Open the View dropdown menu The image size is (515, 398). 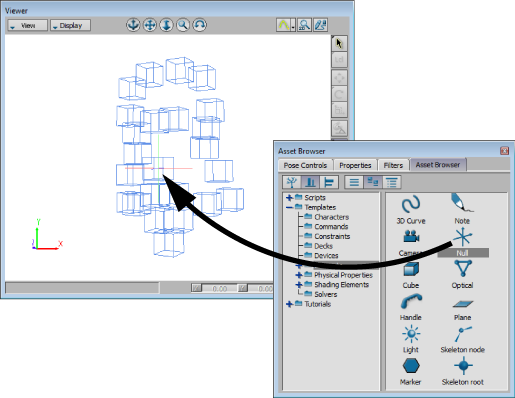pos(28,26)
